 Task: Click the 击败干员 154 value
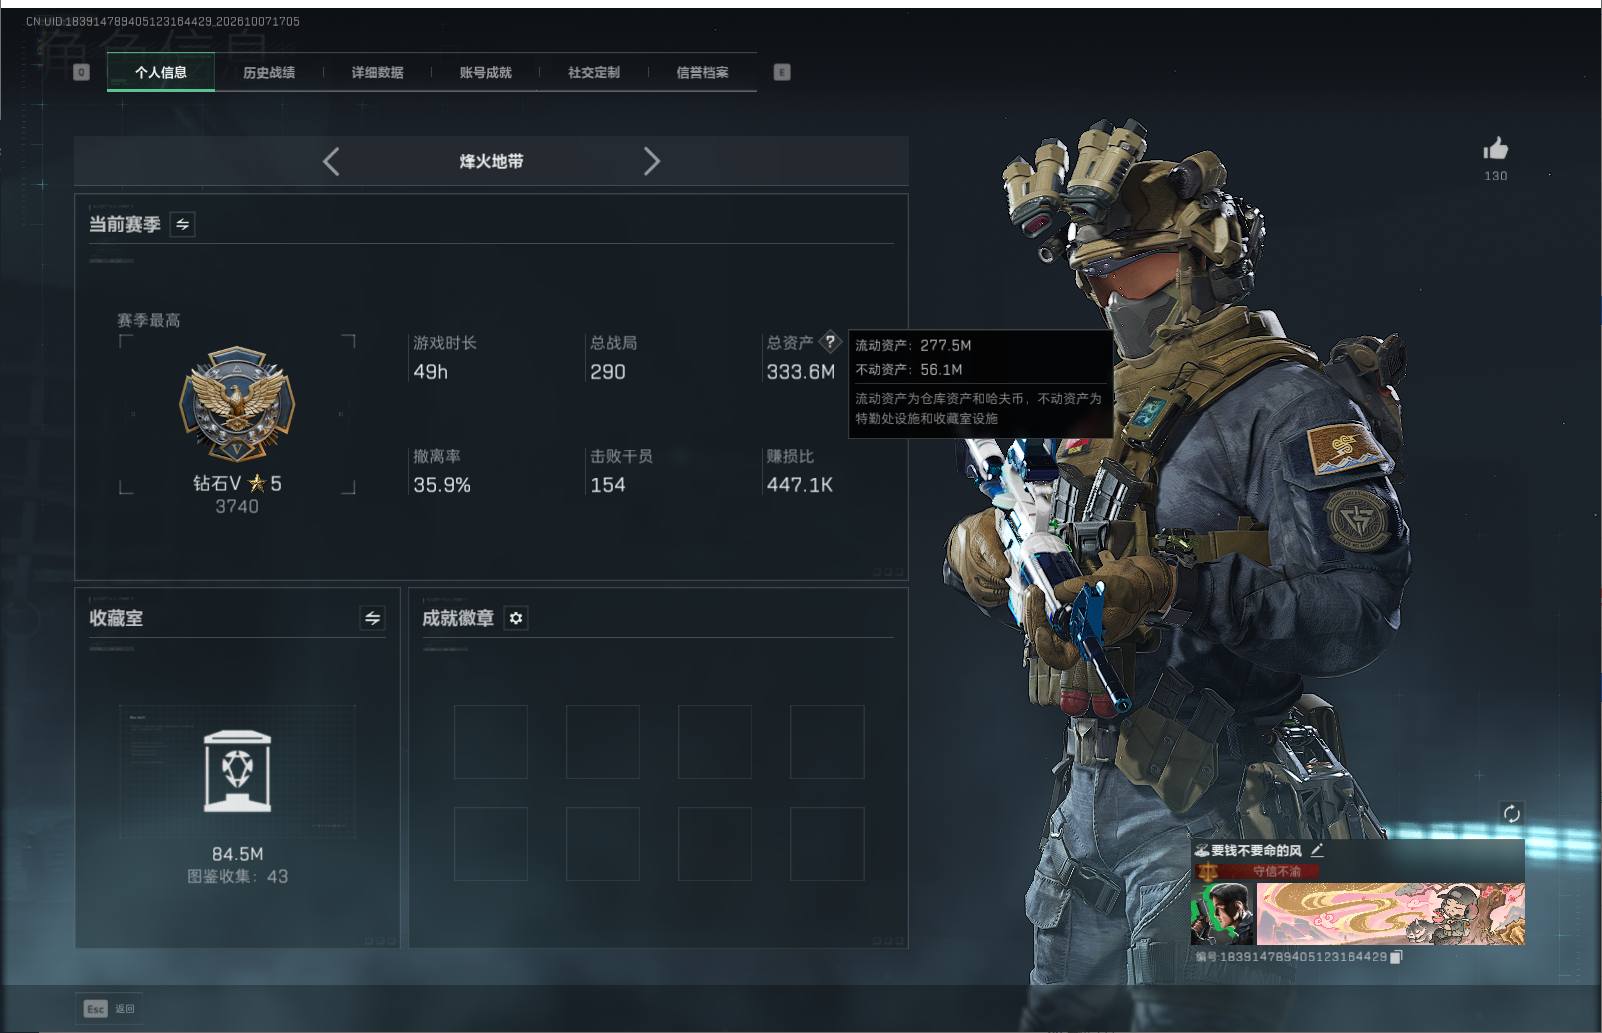pyautogui.click(x=608, y=485)
